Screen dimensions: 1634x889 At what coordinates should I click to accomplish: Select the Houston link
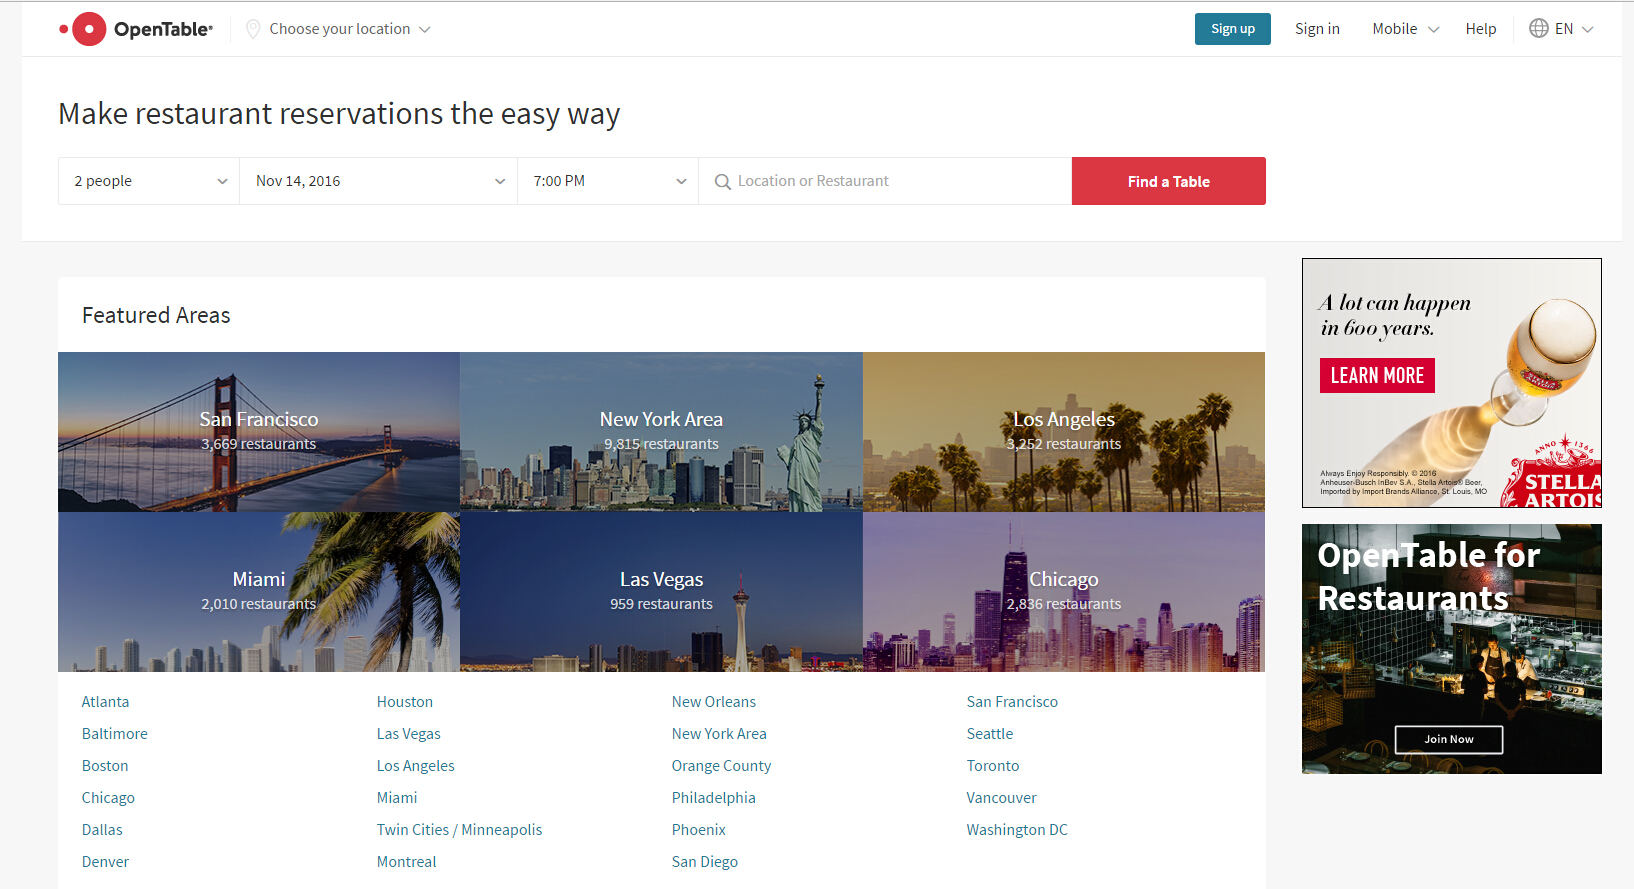coord(405,702)
